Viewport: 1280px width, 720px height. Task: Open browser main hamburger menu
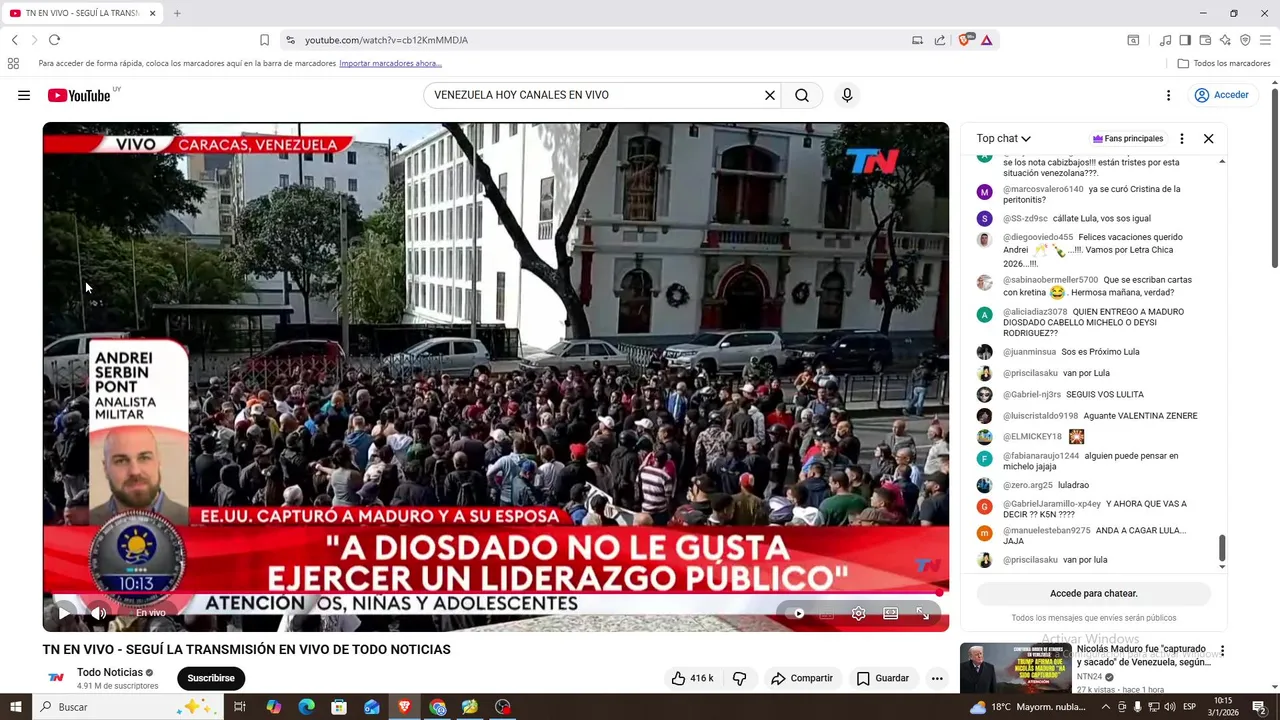(1265, 40)
